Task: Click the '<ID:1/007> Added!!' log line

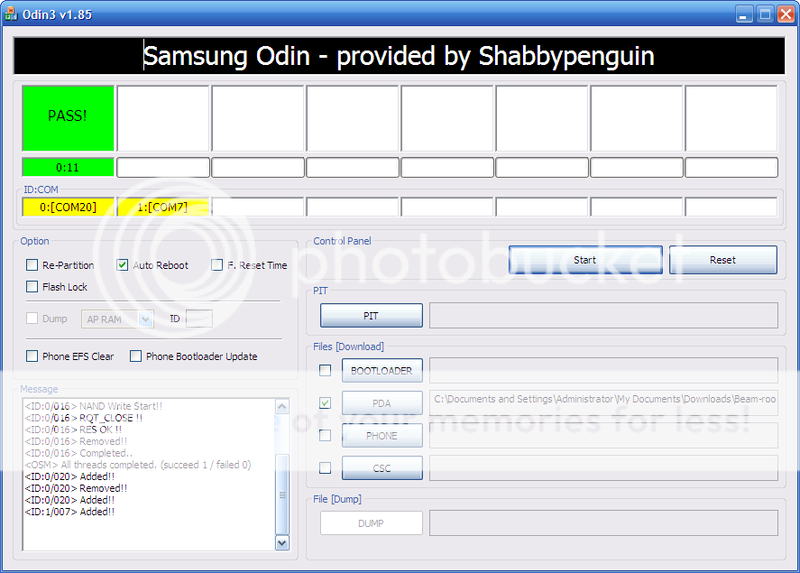Action: coord(69,512)
